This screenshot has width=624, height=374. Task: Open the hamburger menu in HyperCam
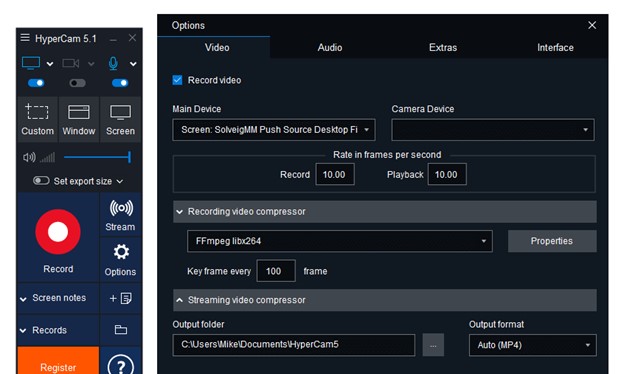tap(25, 38)
